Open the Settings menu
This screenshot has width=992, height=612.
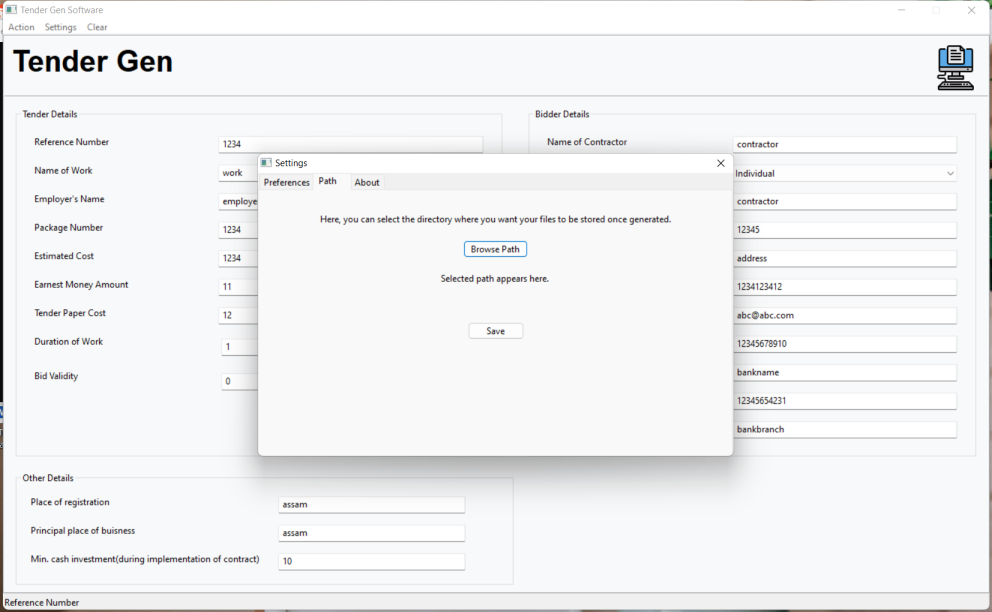(x=60, y=27)
